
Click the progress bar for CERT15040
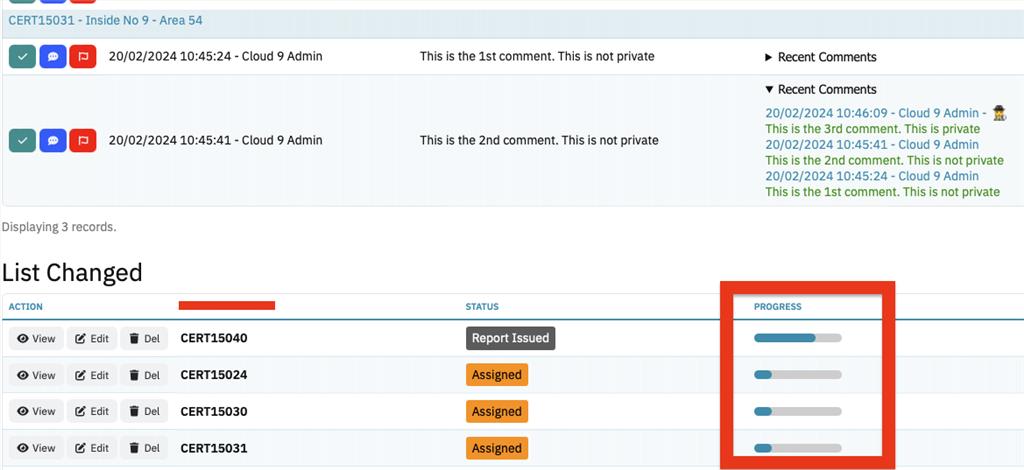[797, 339]
